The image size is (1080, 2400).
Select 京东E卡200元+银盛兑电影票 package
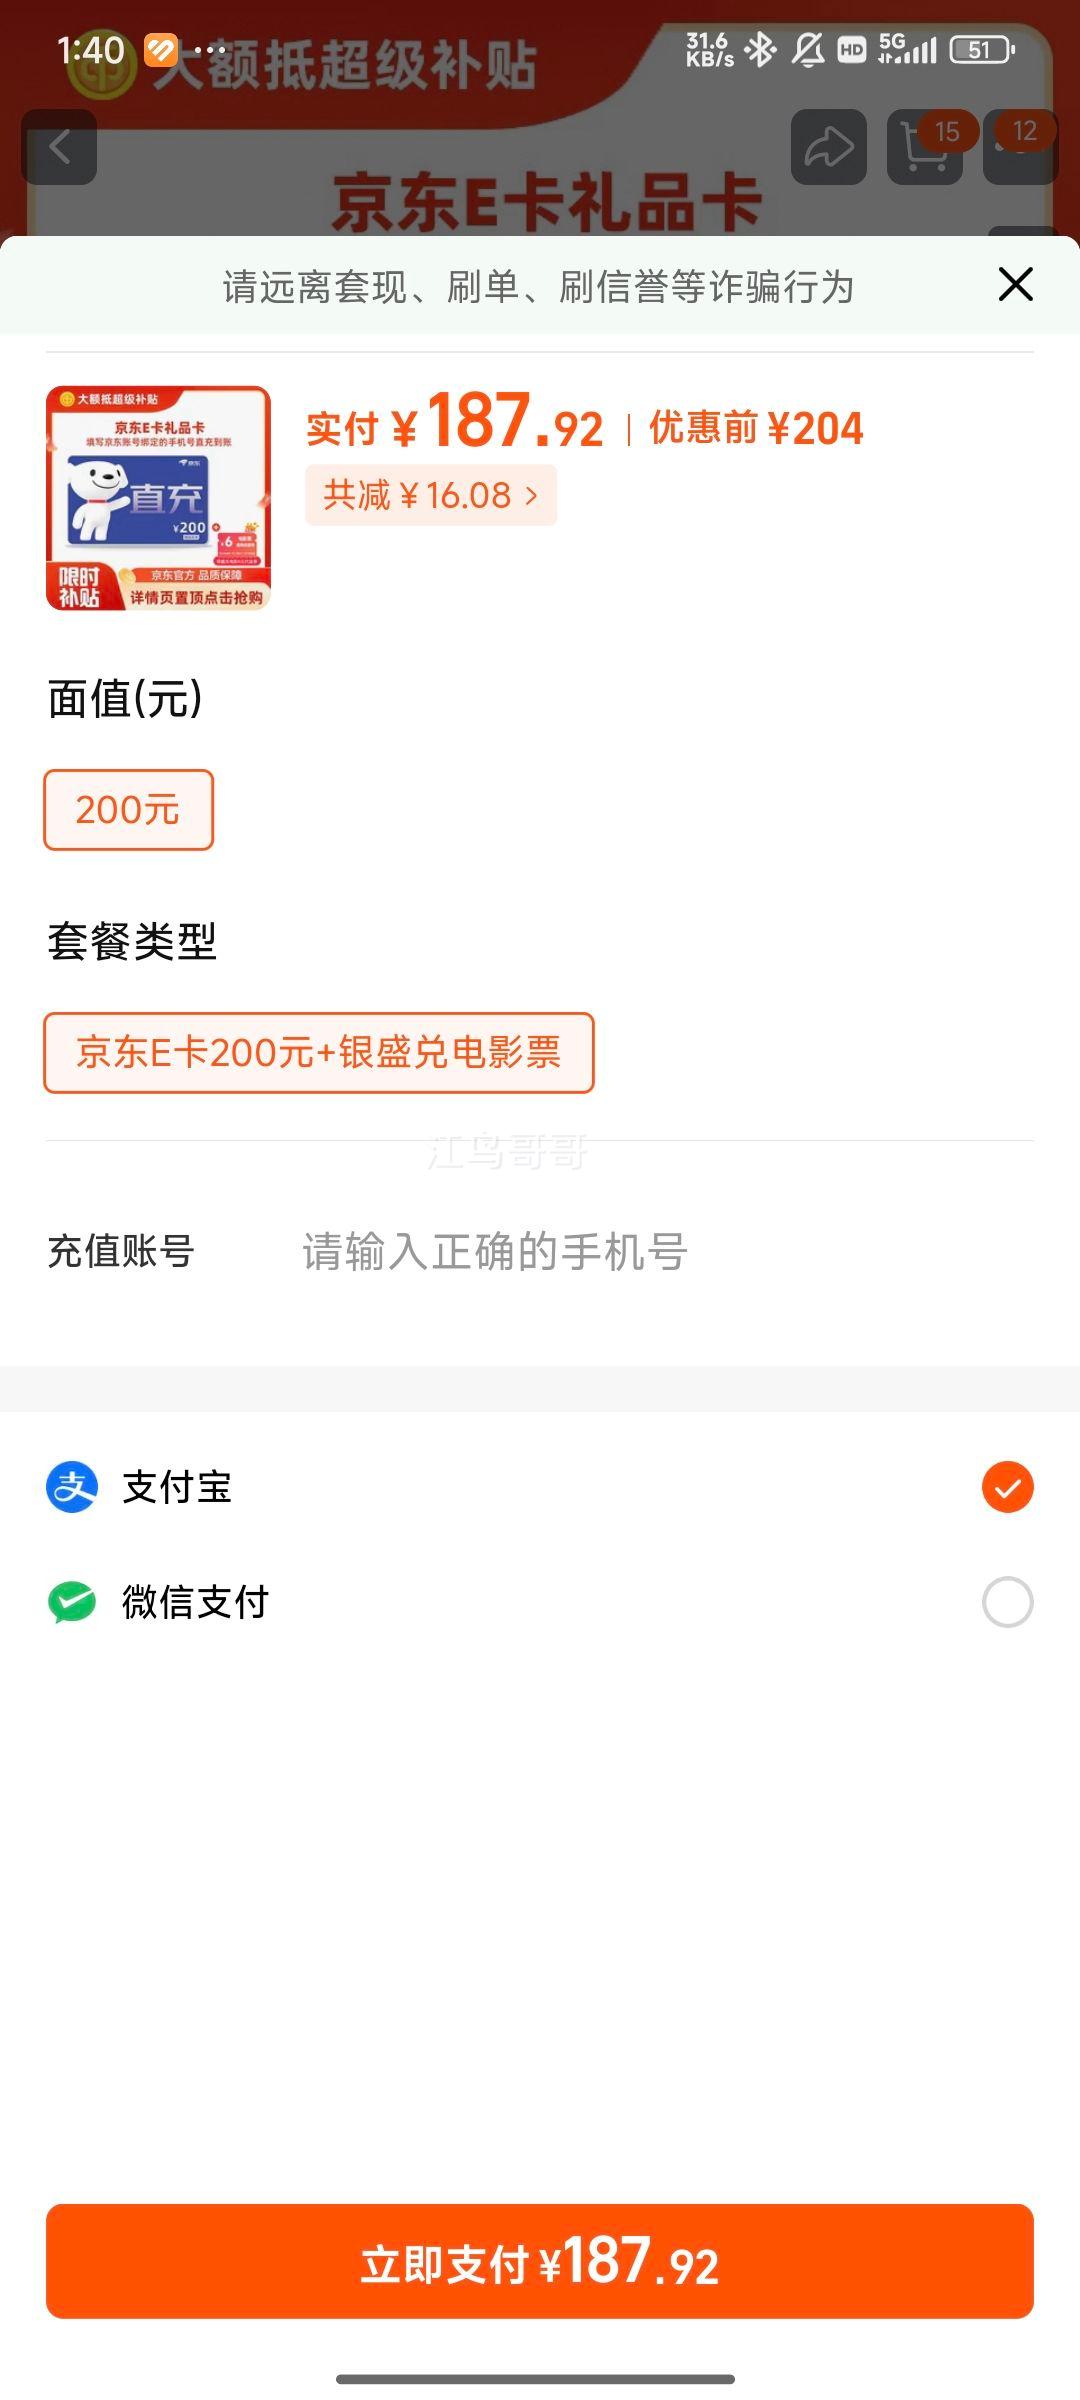pyautogui.click(x=318, y=1052)
